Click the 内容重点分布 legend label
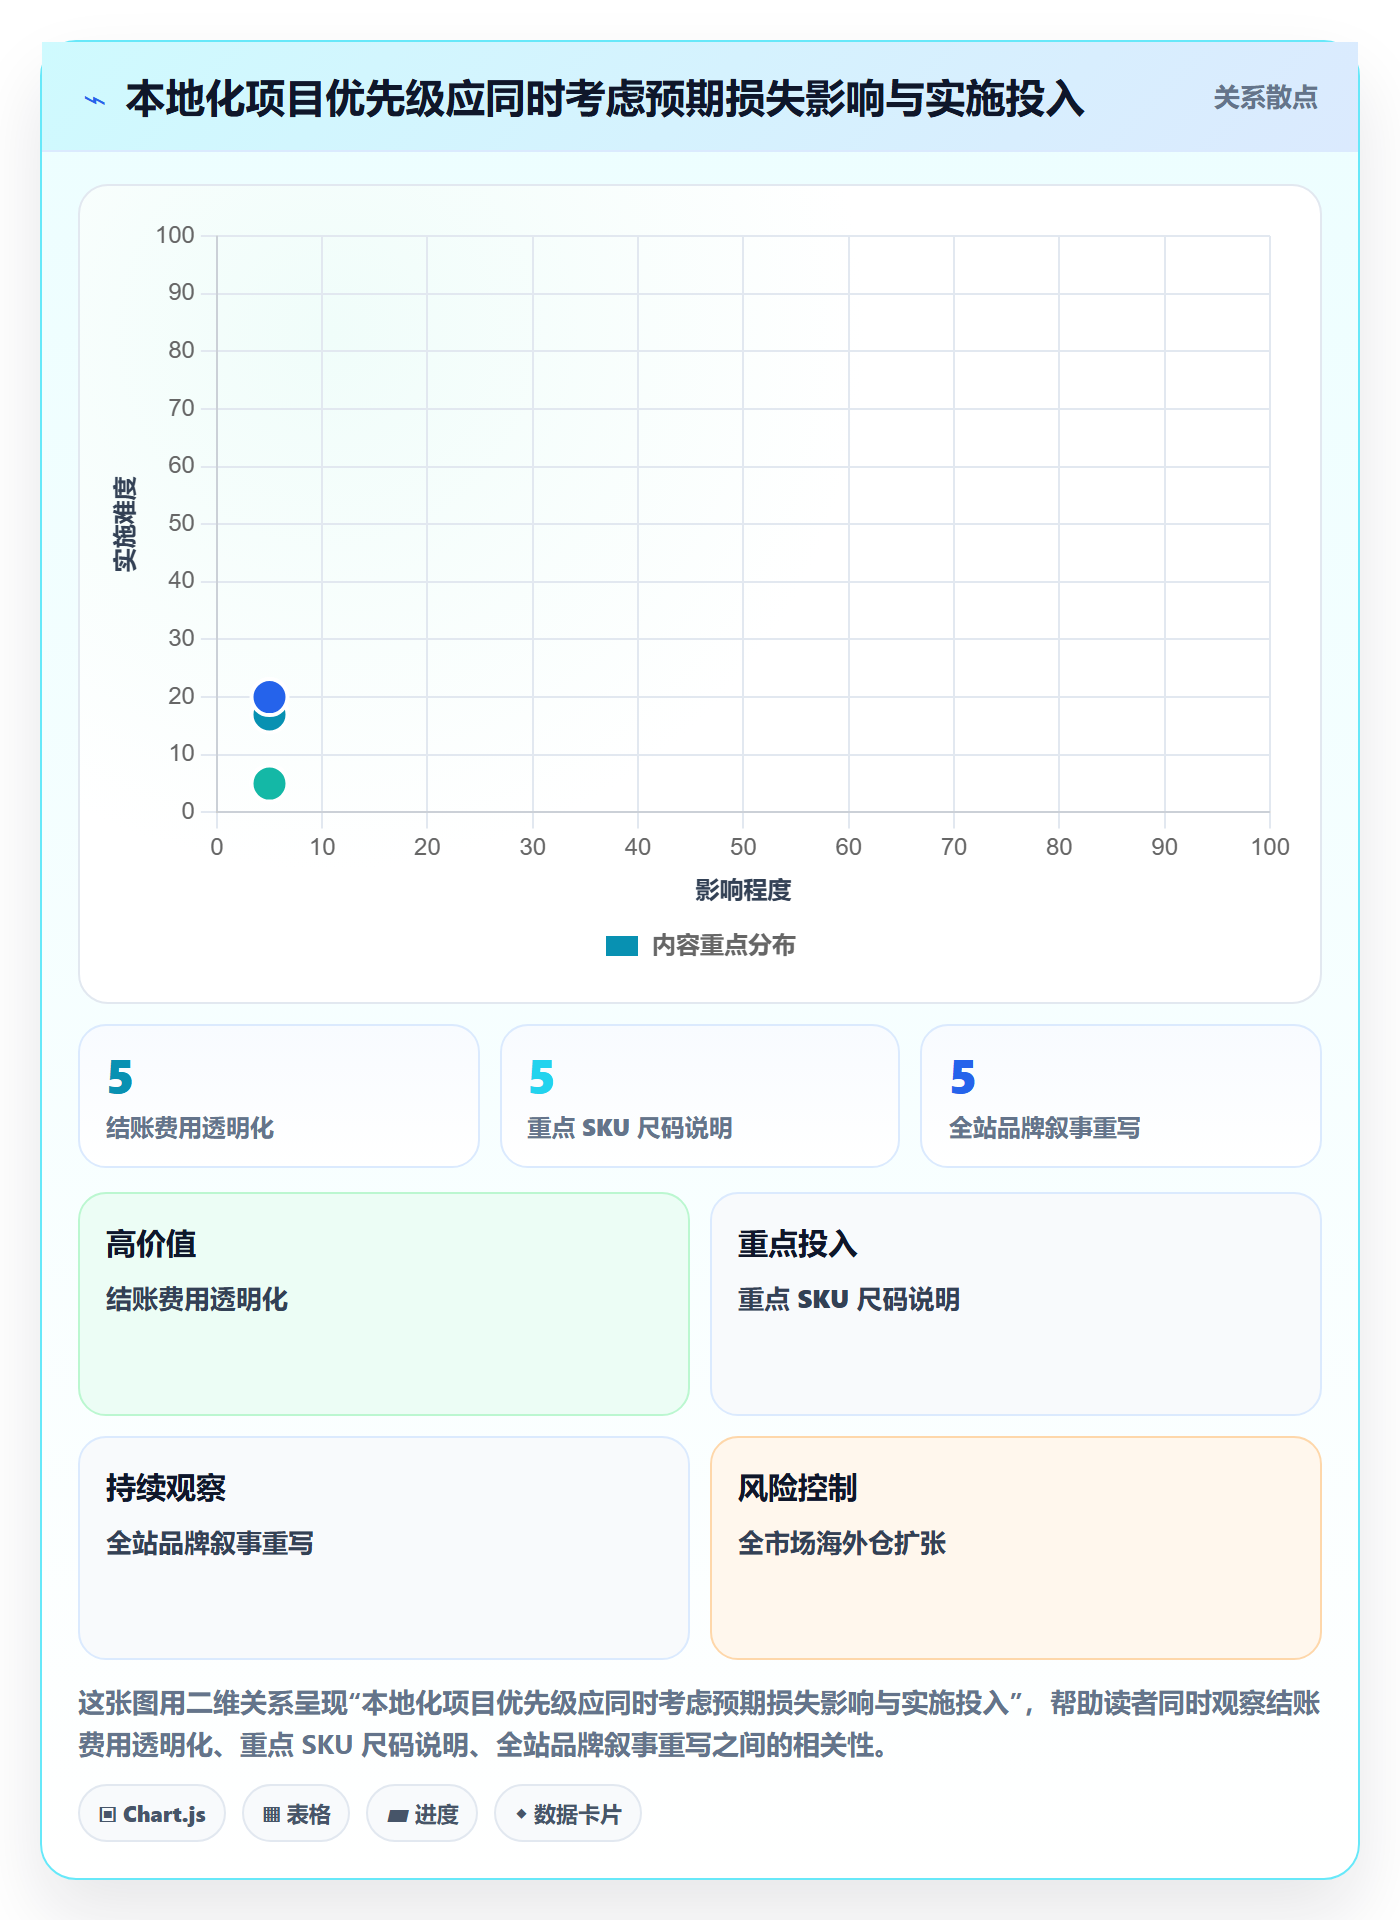1400x1920 pixels. click(x=723, y=946)
